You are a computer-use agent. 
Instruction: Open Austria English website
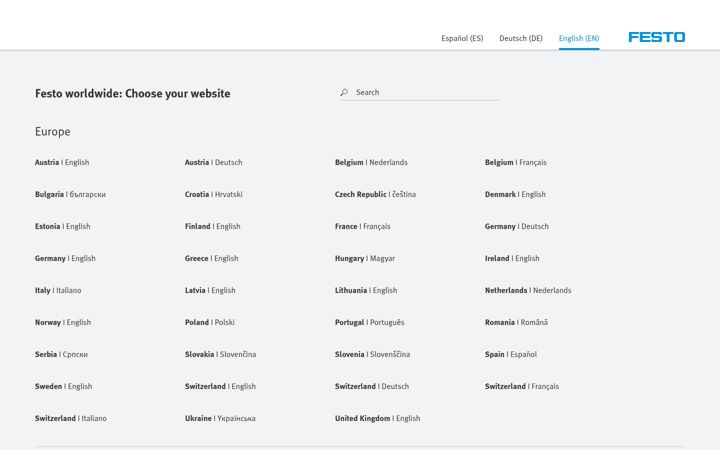tap(62, 162)
